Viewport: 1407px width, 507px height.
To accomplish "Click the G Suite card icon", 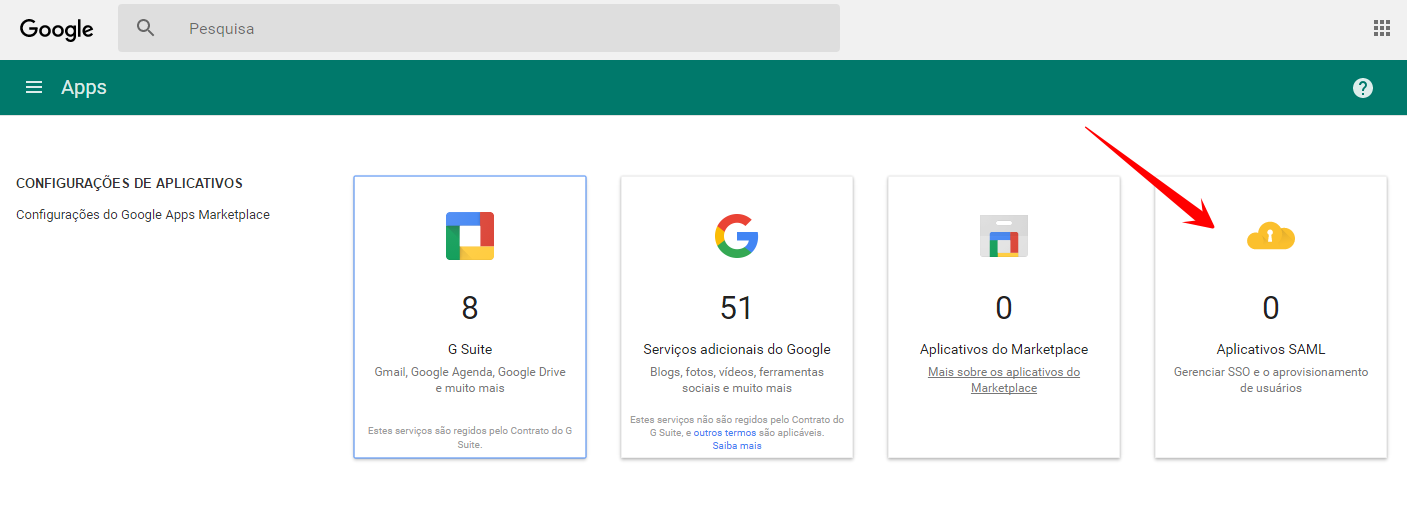I will pyautogui.click(x=470, y=236).
